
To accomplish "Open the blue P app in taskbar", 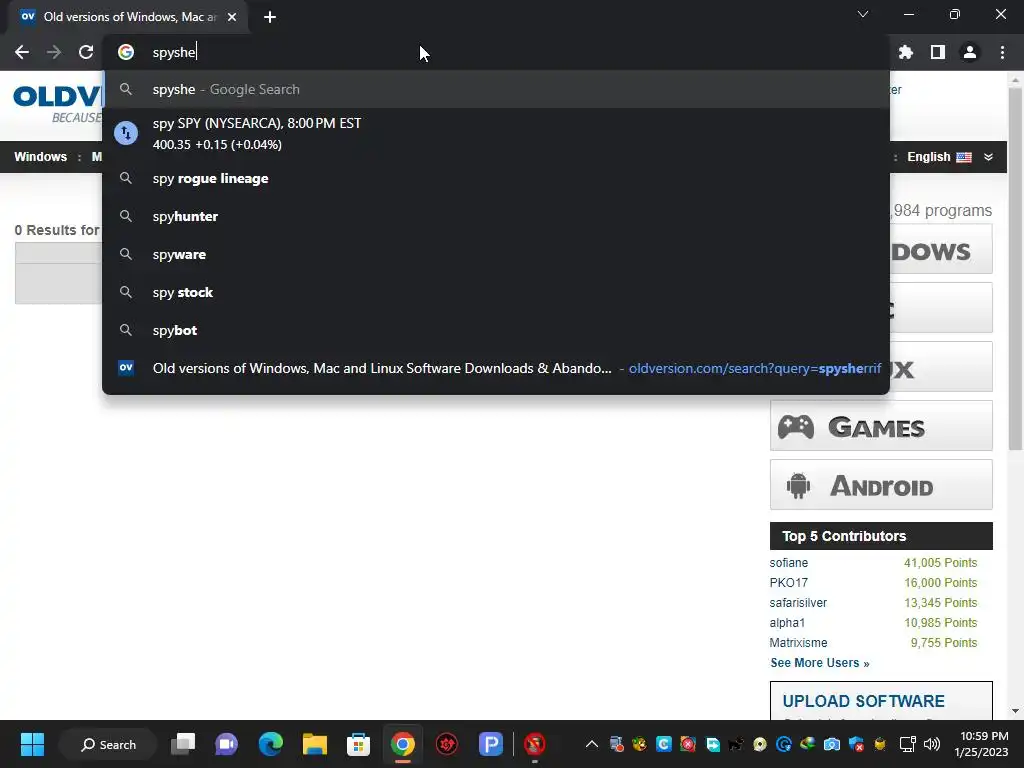I will (490, 744).
